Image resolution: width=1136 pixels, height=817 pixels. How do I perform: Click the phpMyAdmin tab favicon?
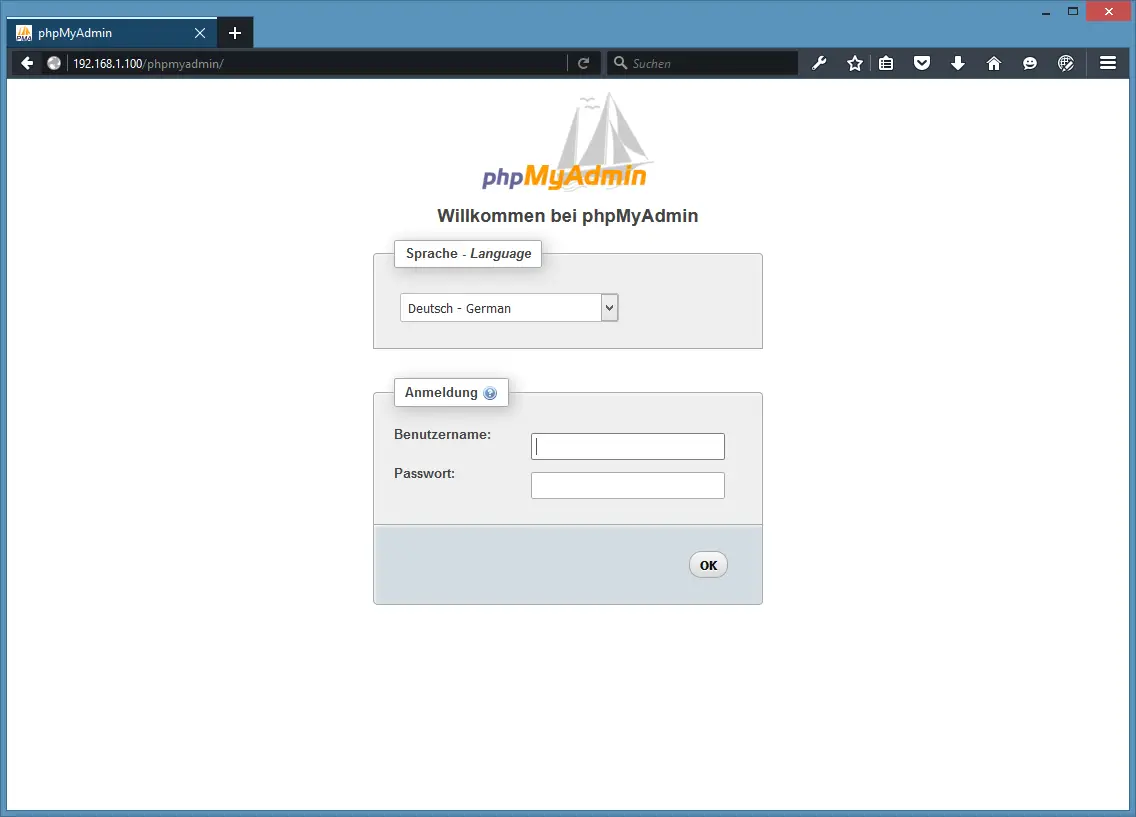pos(24,33)
